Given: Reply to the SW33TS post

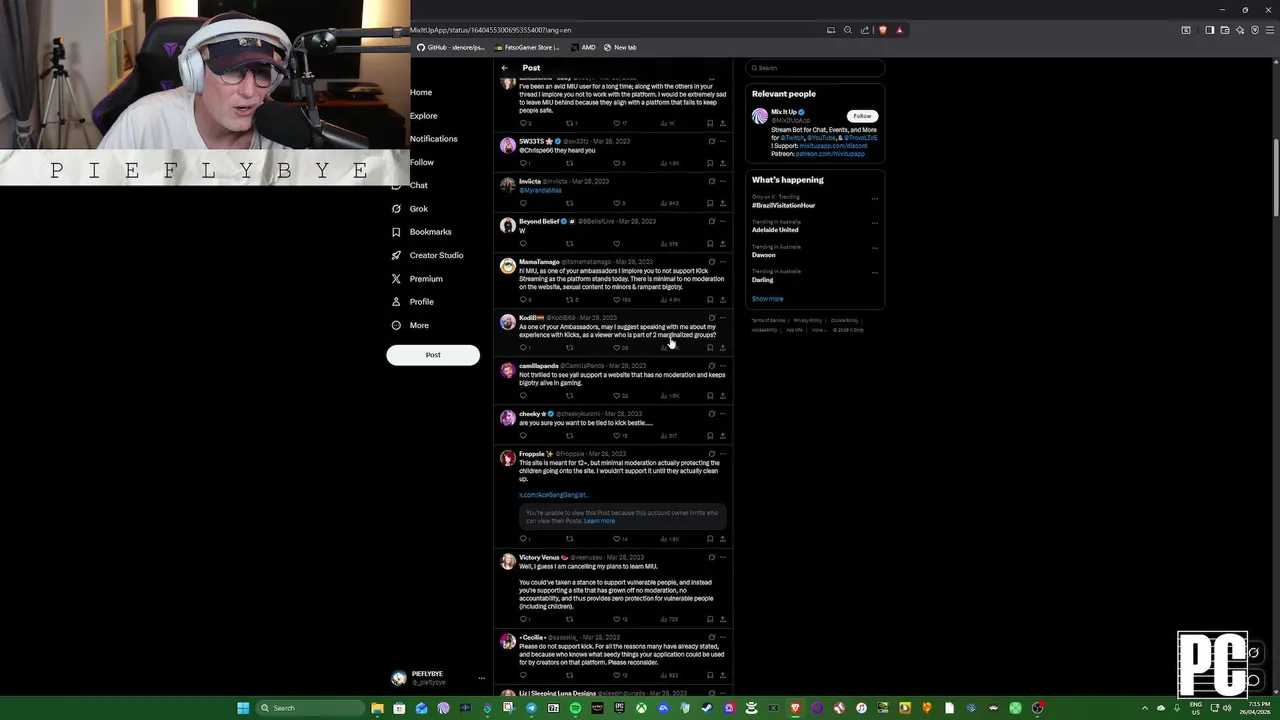Looking at the screenshot, I should tap(524, 163).
